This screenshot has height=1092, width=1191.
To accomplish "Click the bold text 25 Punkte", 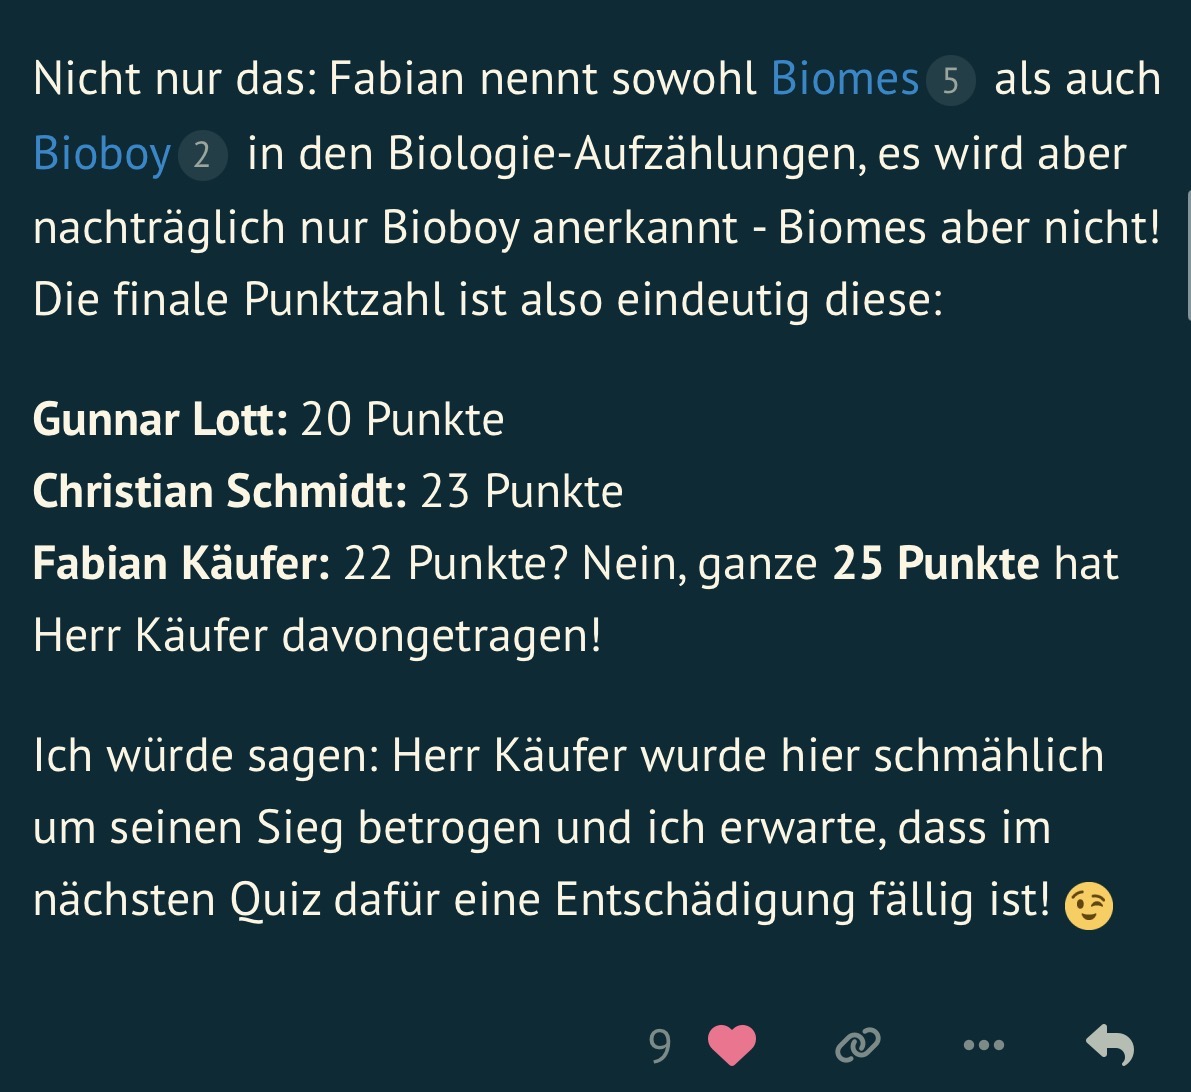I will (x=936, y=563).
